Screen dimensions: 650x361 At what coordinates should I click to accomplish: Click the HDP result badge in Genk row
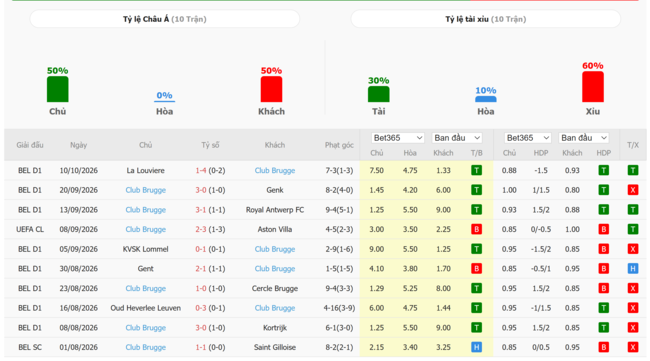pyautogui.click(x=604, y=190)
